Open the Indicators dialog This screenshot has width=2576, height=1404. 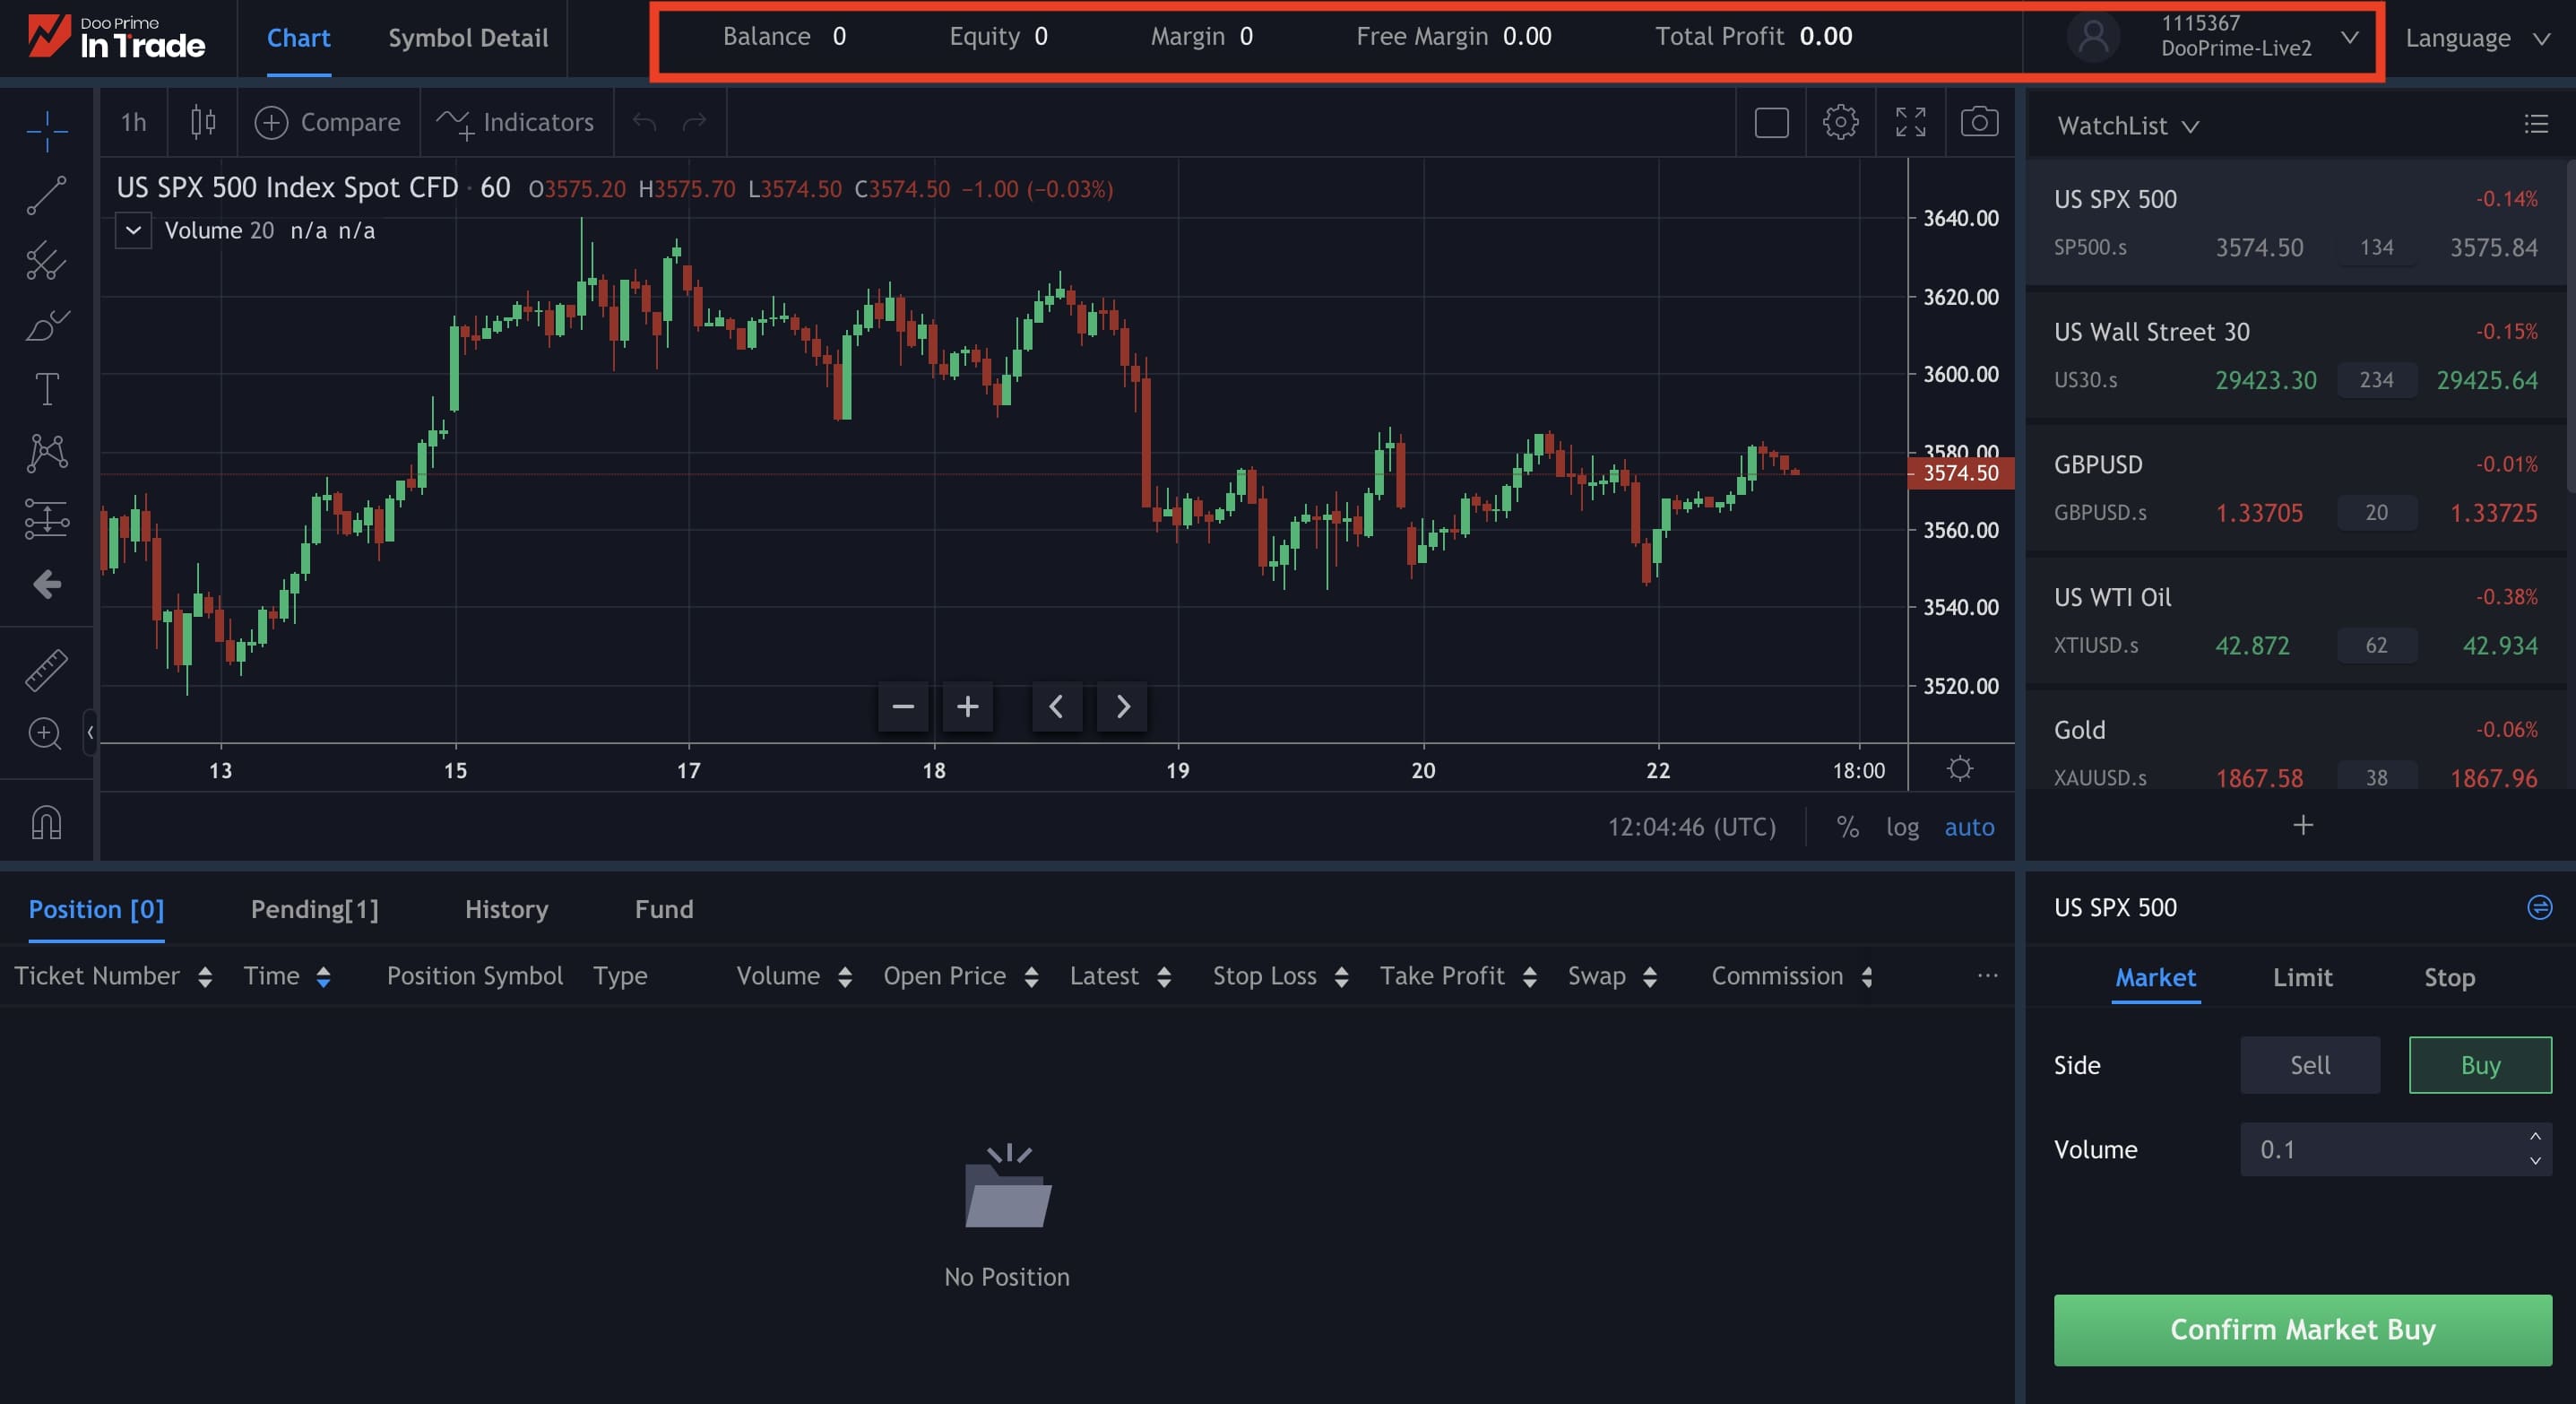[x=516, y=122]
